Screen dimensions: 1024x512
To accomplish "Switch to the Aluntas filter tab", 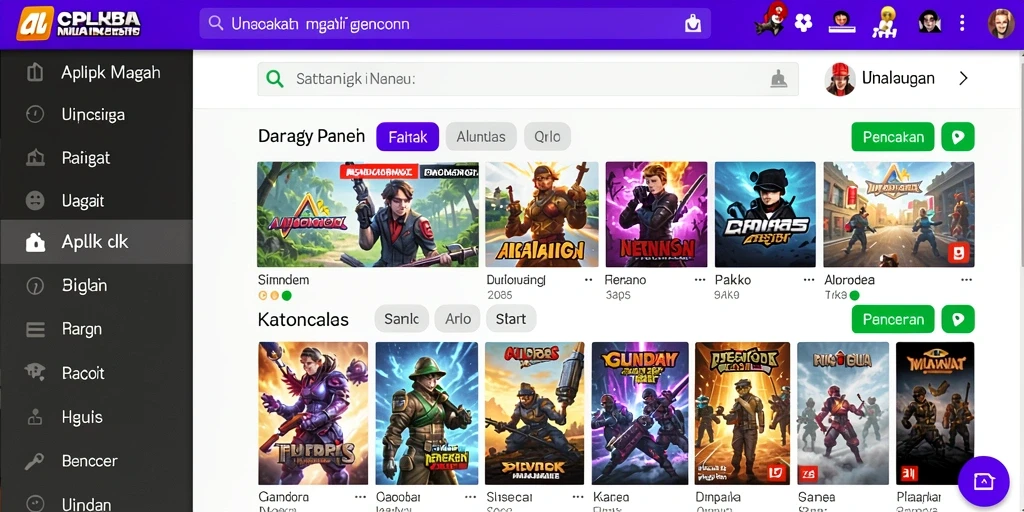I will coord(481,137).
